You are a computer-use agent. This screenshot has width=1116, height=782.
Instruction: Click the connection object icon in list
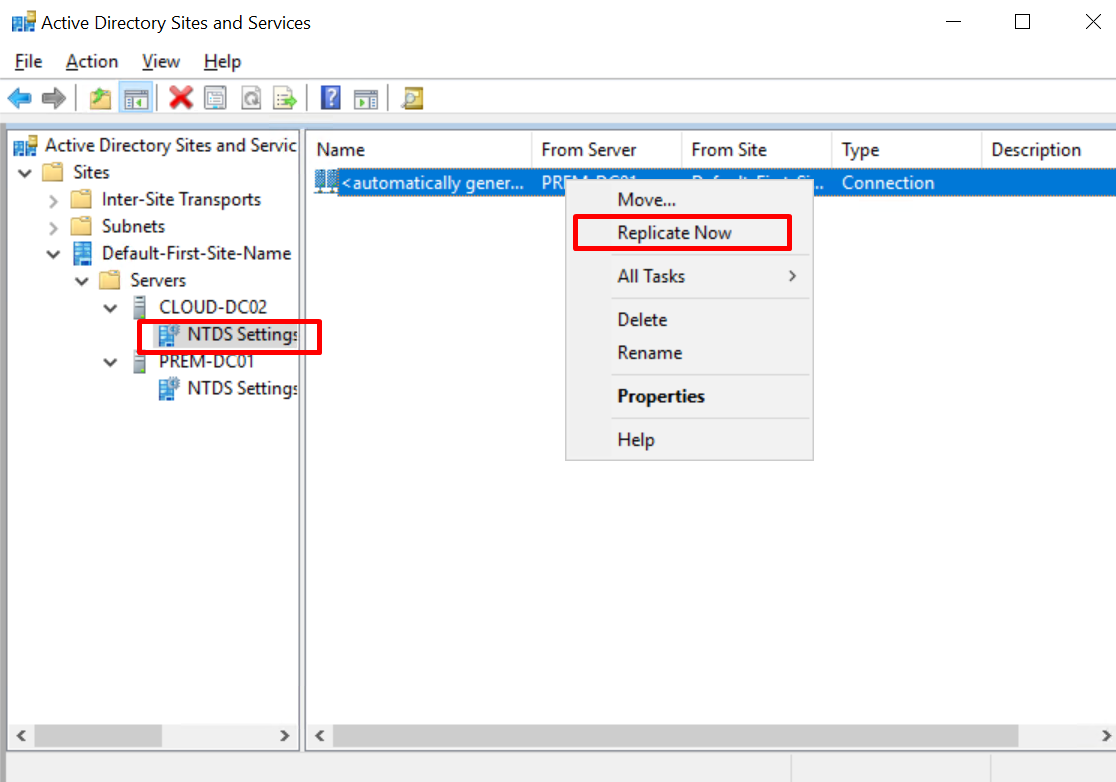point(327,181)
